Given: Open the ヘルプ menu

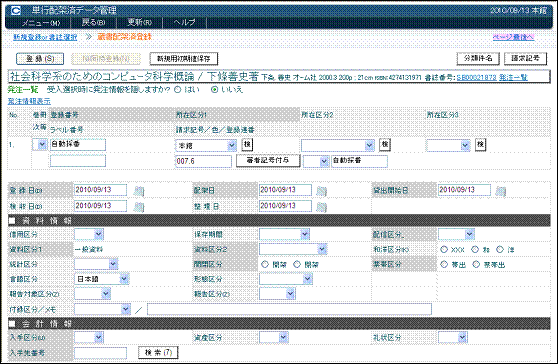Looking at the screenshot, I should coord(184,22).
